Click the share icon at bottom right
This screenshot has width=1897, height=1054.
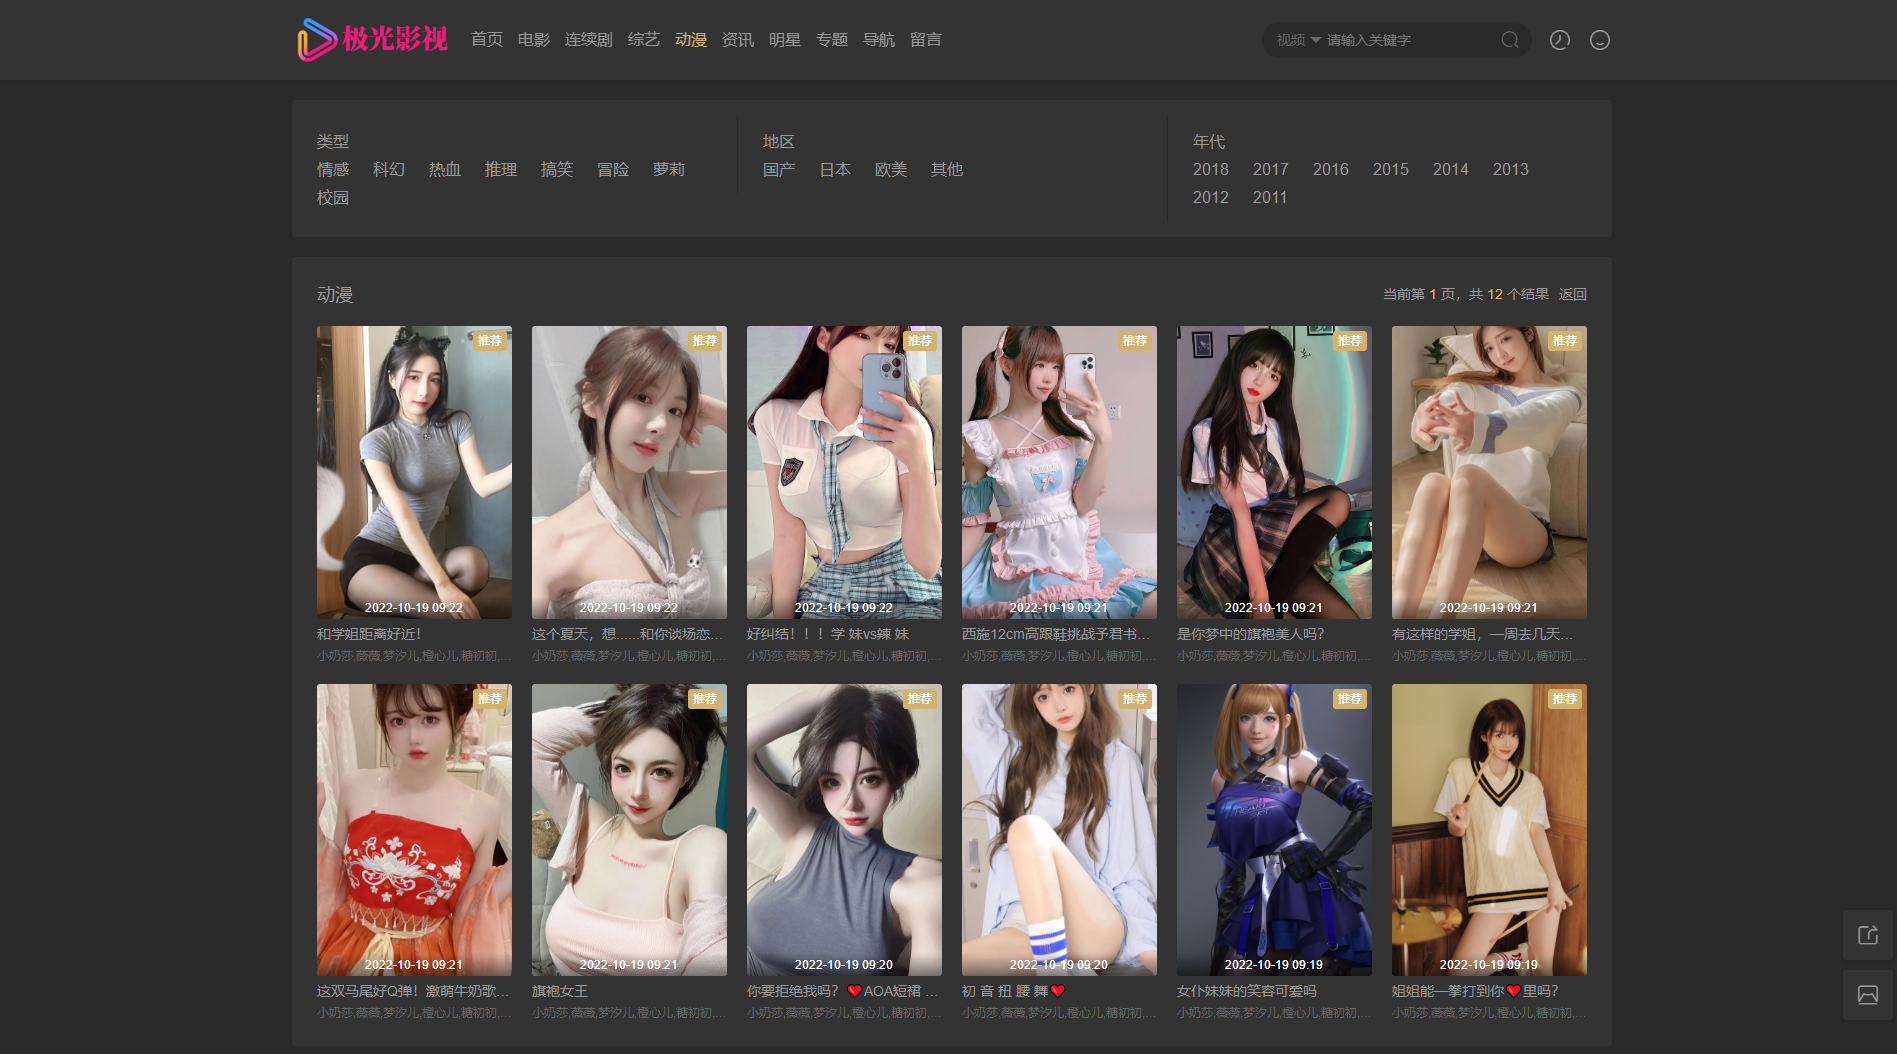[x=1867, y=935]
